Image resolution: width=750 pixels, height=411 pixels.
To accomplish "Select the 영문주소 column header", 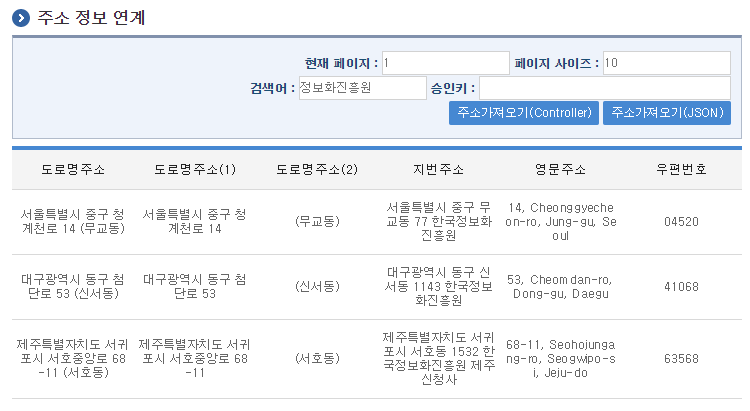I will tap(561, 169).
